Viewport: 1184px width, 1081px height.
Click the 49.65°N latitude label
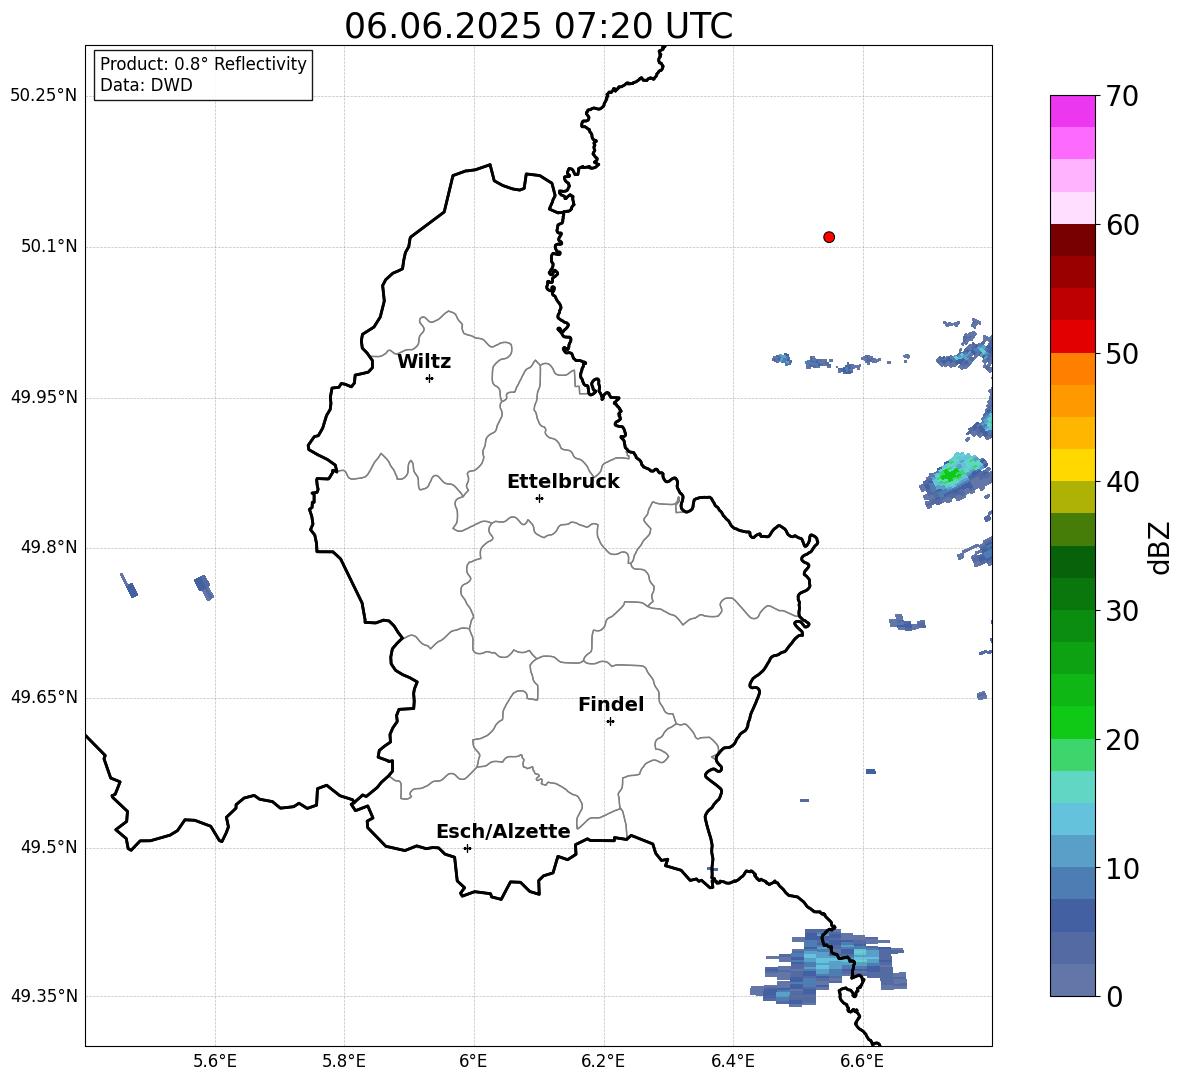click(44, 697)
